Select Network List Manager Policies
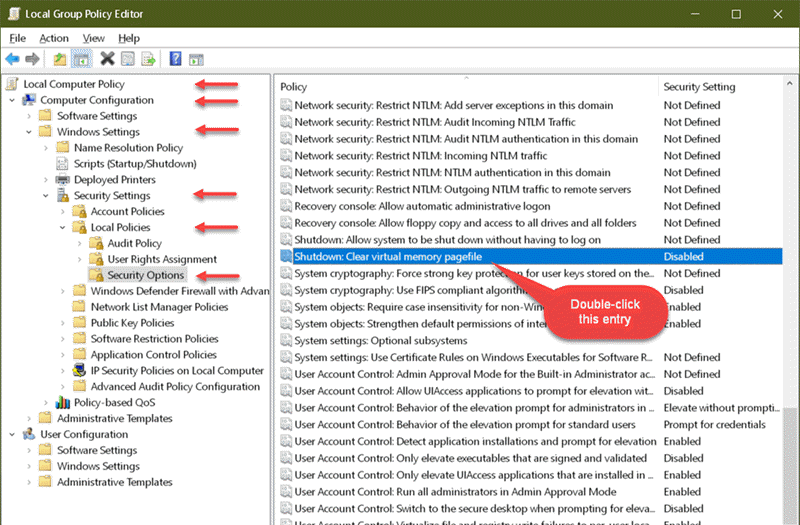 pyautogui.click(x=159, y=307)
